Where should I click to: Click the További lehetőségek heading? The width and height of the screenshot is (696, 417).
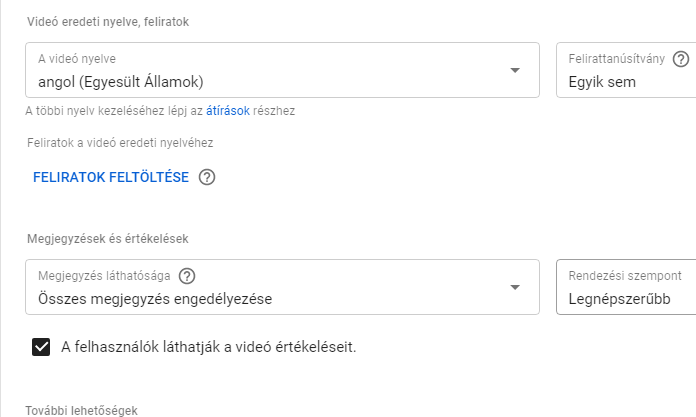point(81,410)
